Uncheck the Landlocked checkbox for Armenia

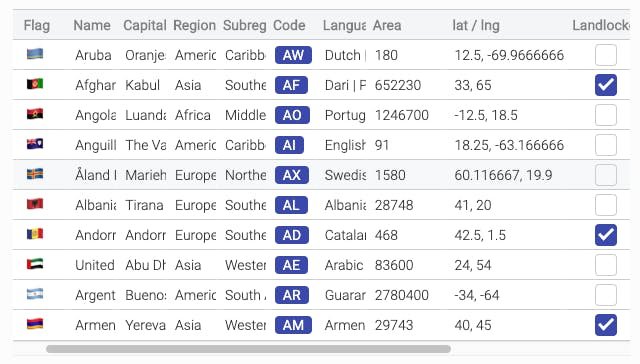[606, 325]
